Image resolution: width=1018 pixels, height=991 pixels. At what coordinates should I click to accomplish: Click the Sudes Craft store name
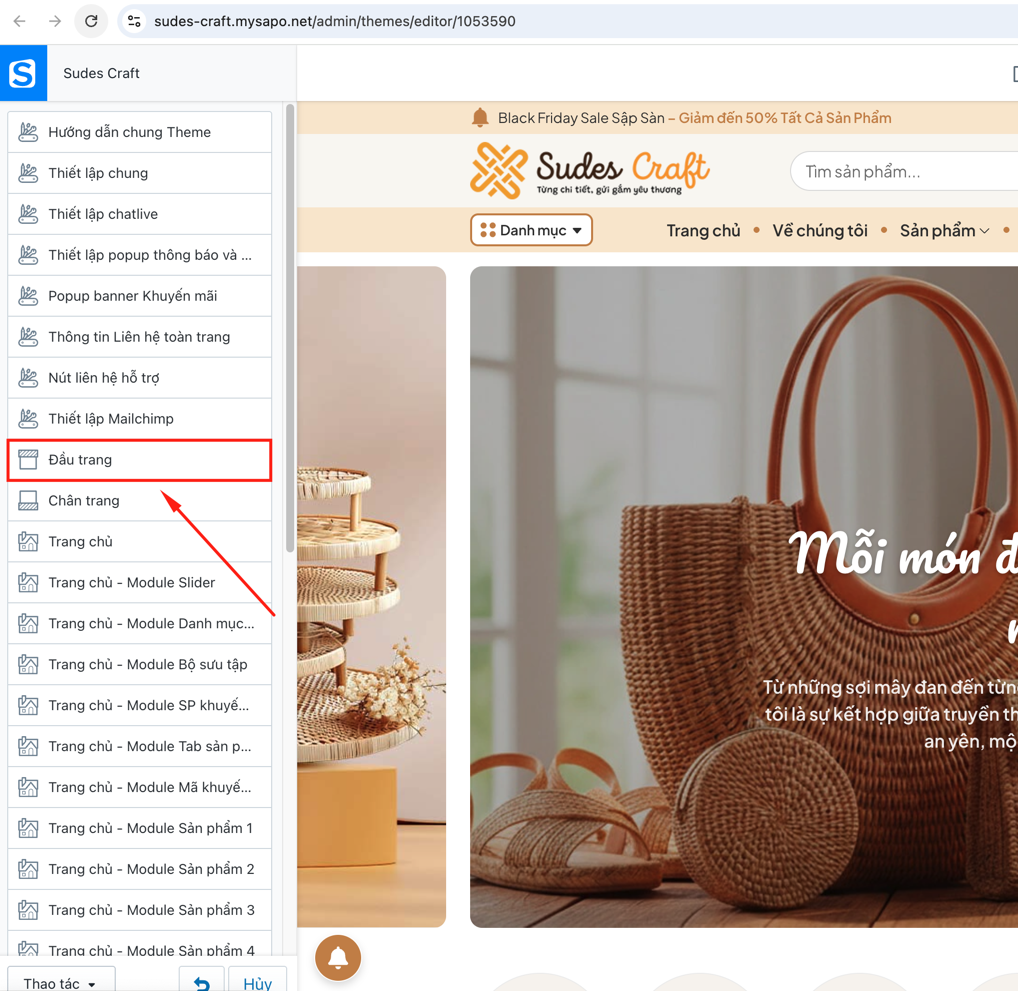101,73
